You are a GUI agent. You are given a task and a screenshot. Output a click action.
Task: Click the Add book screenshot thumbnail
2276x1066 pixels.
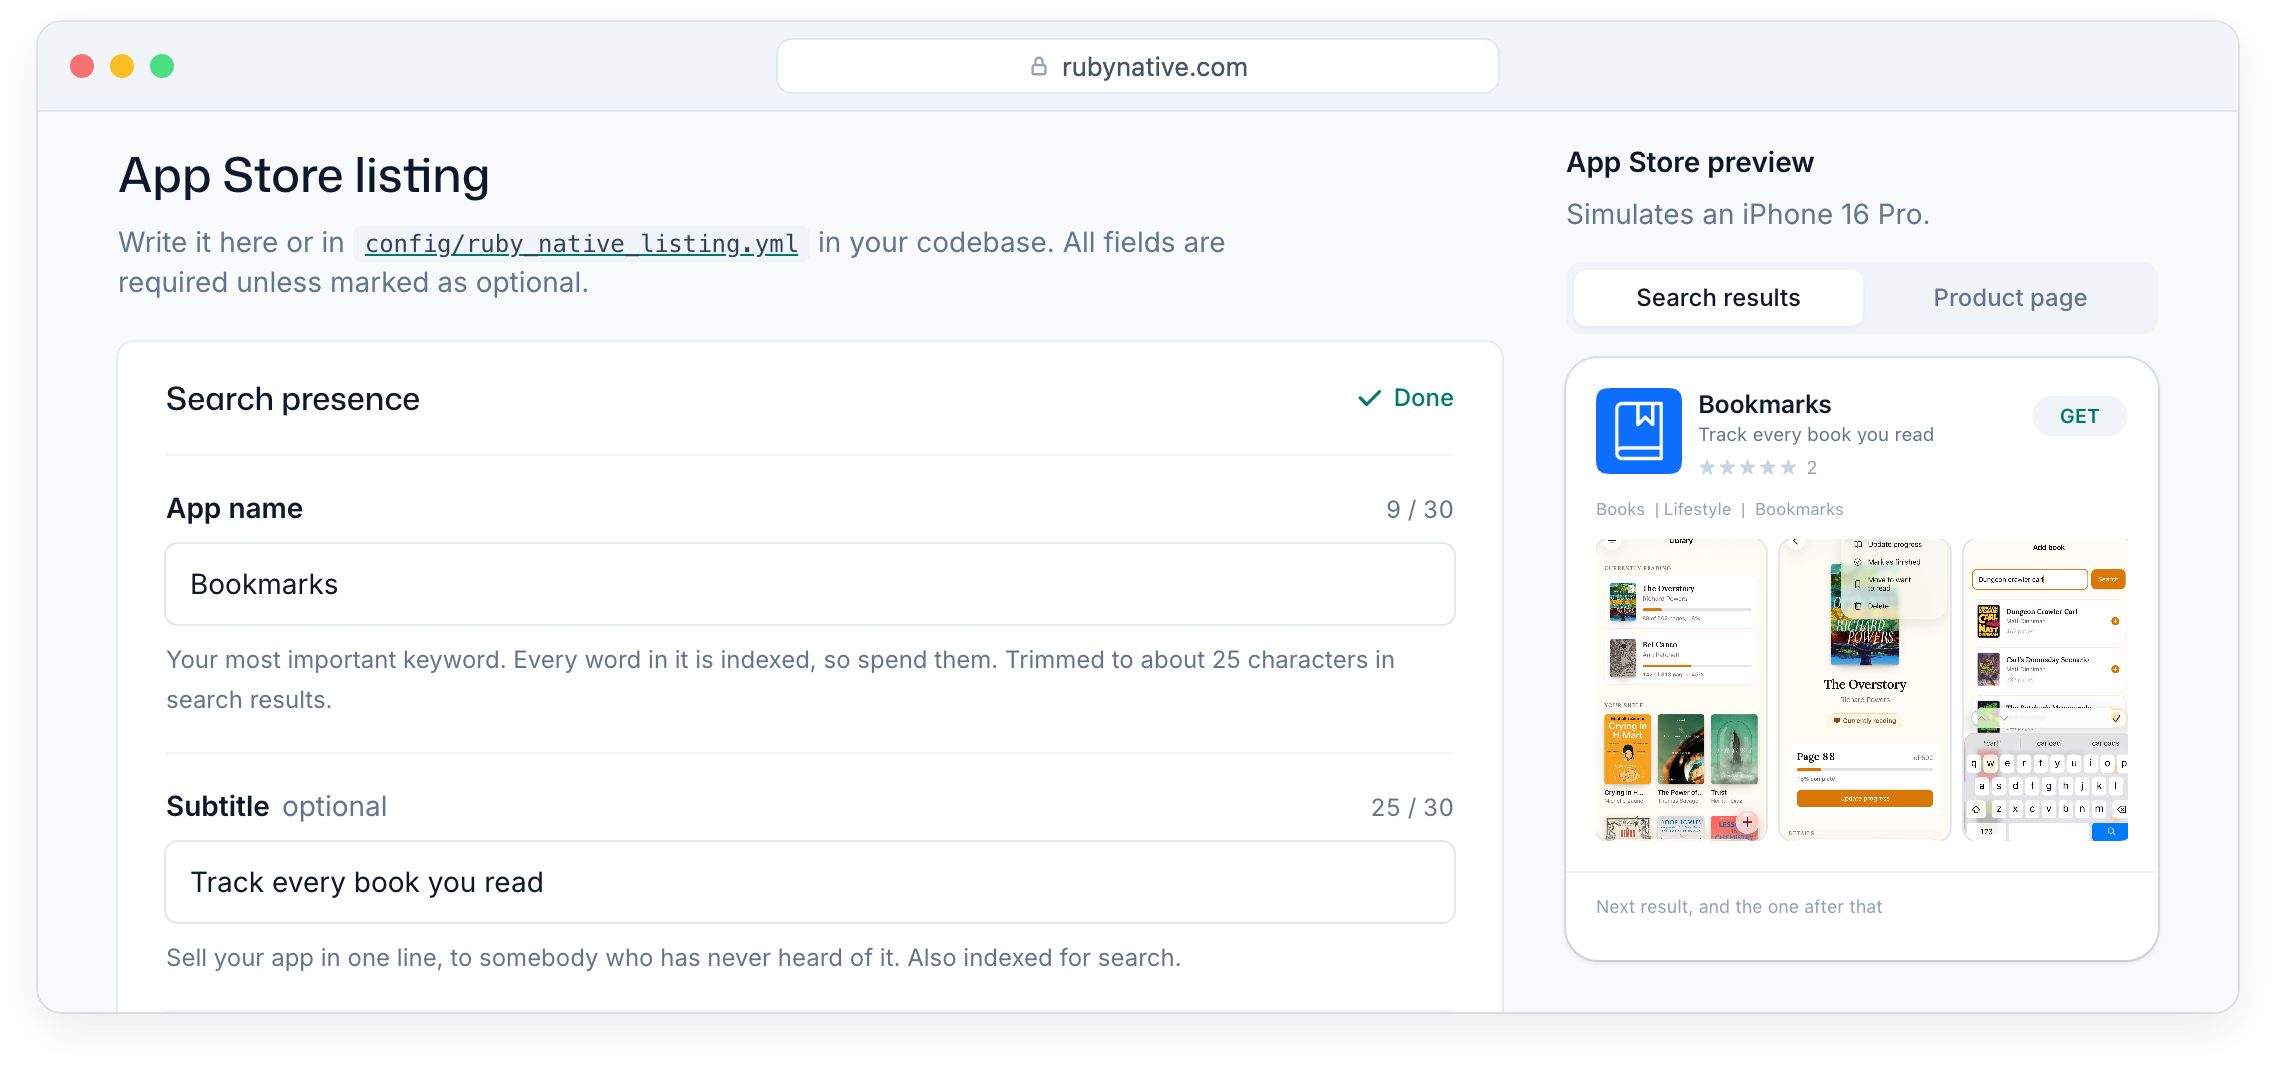point(2046,690)
